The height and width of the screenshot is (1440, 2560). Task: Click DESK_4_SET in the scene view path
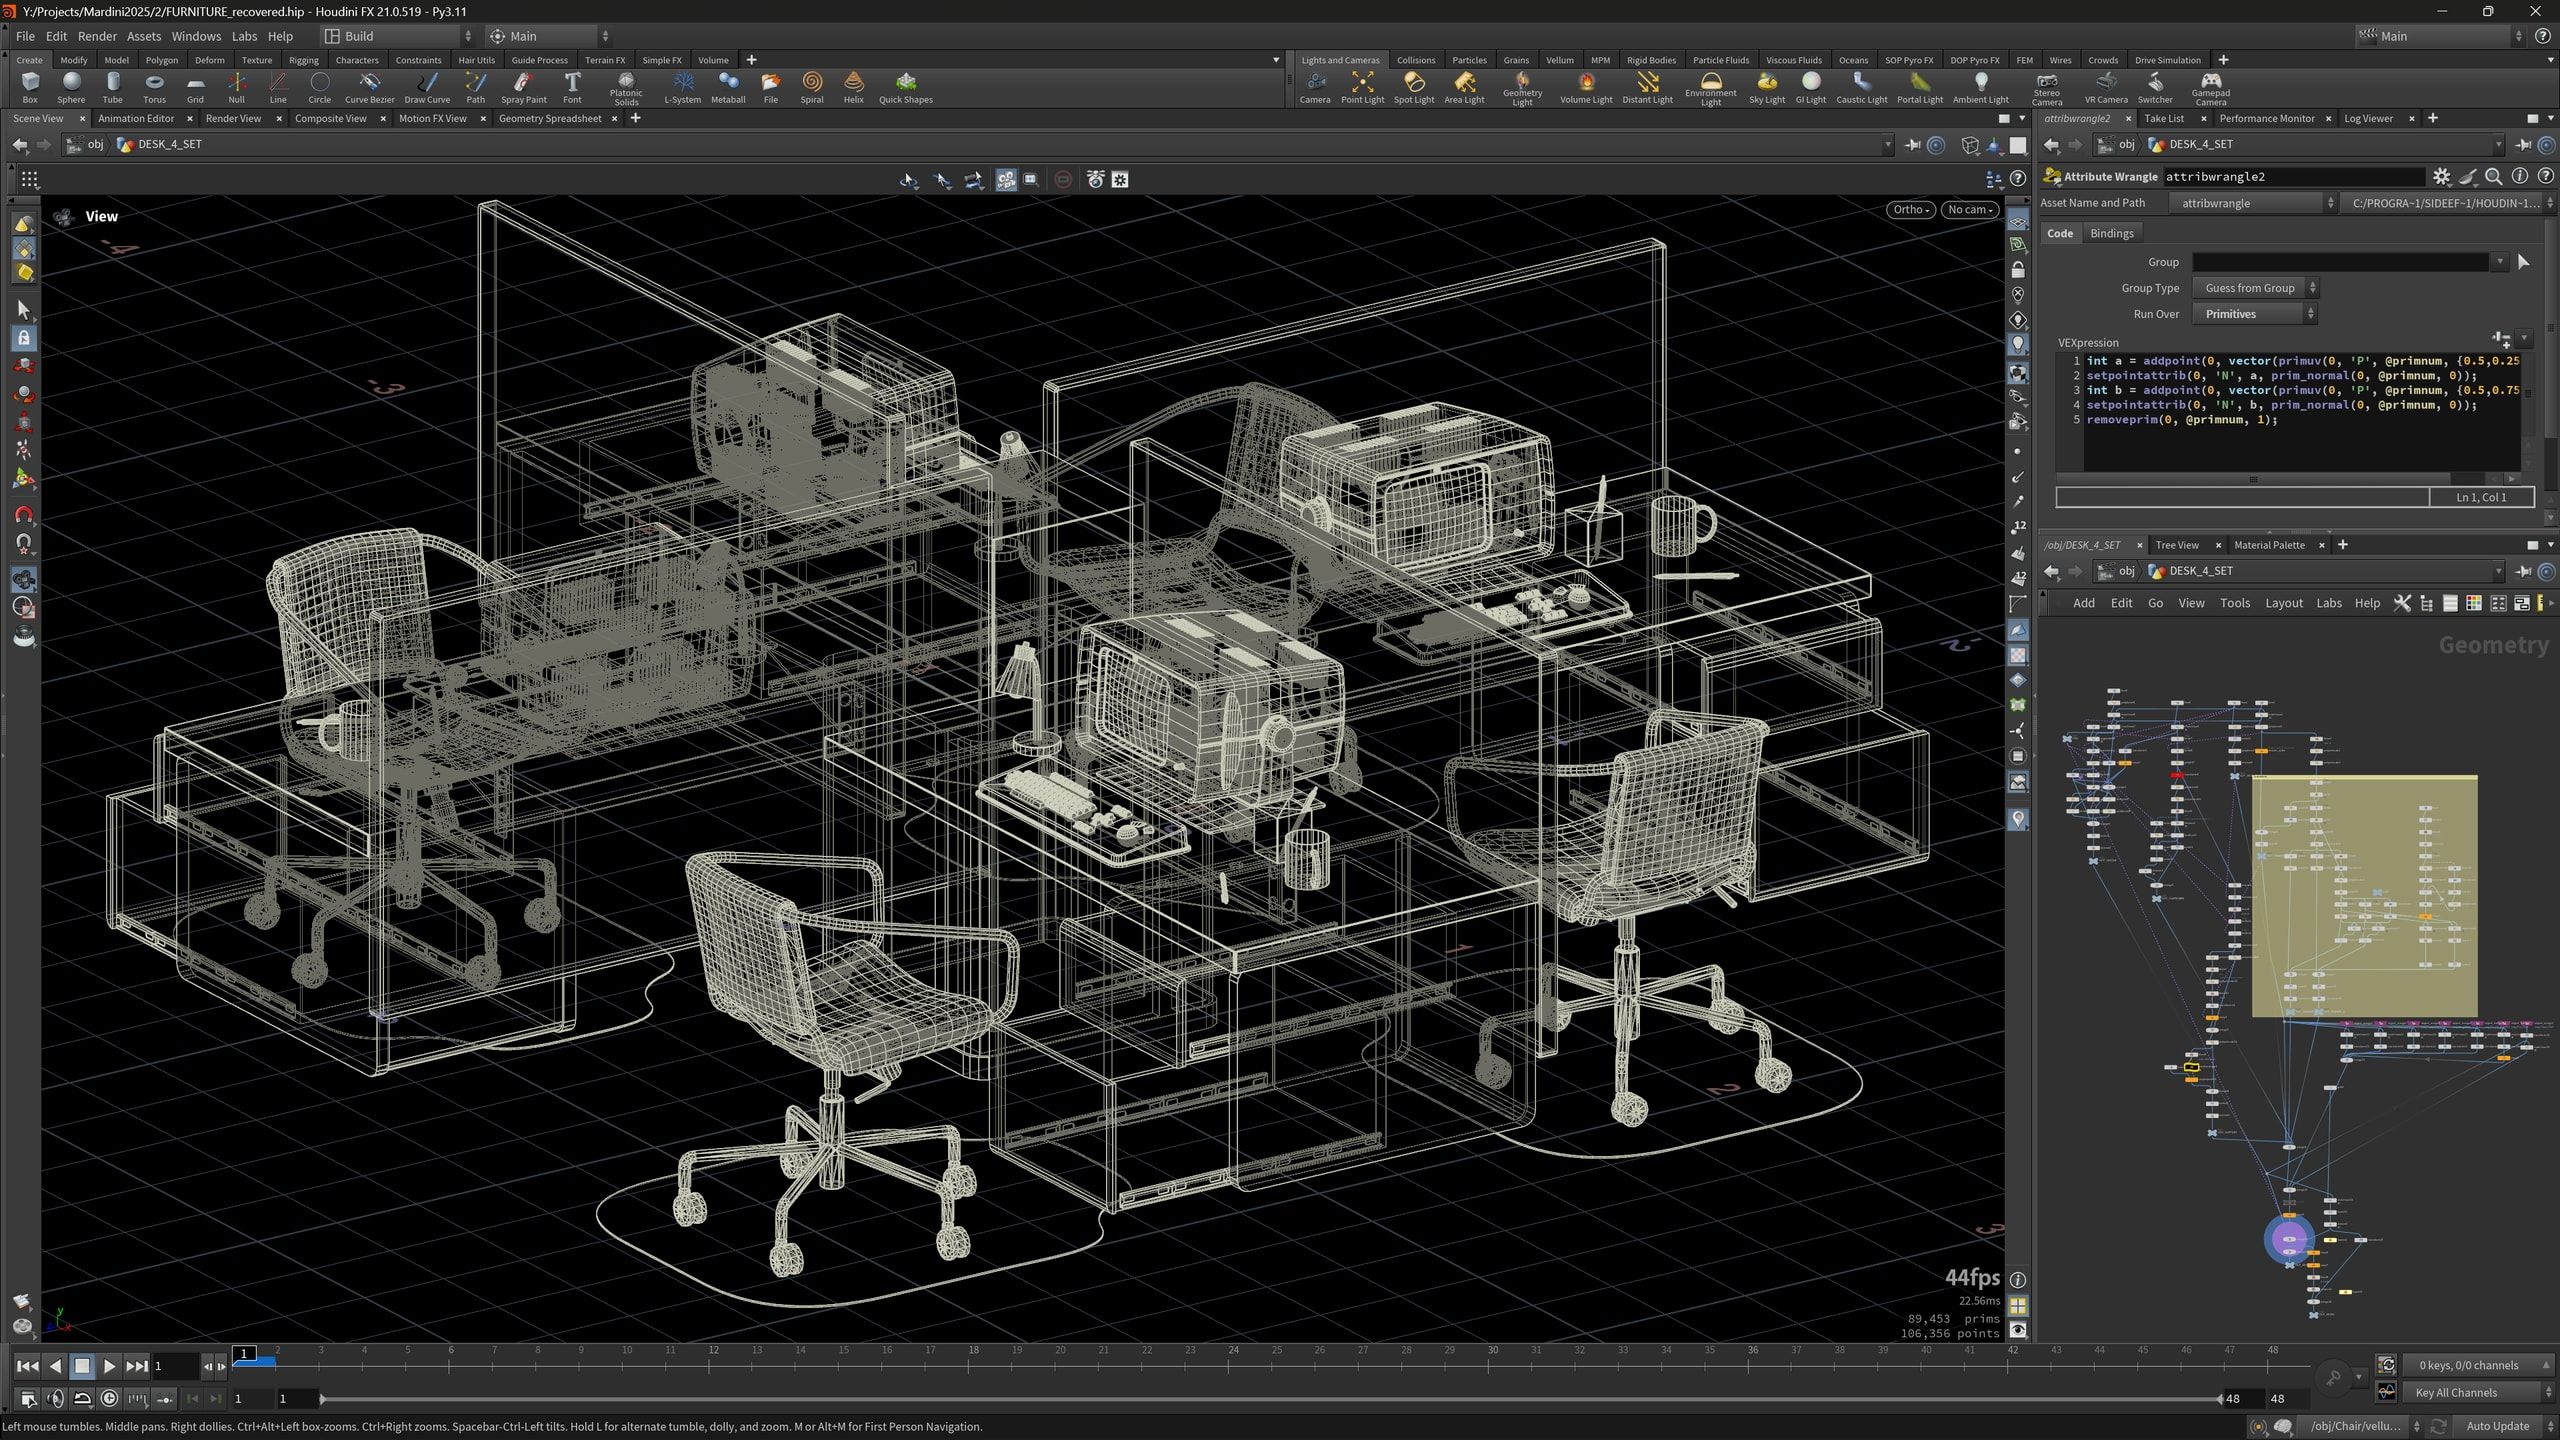tap(169, 144)
